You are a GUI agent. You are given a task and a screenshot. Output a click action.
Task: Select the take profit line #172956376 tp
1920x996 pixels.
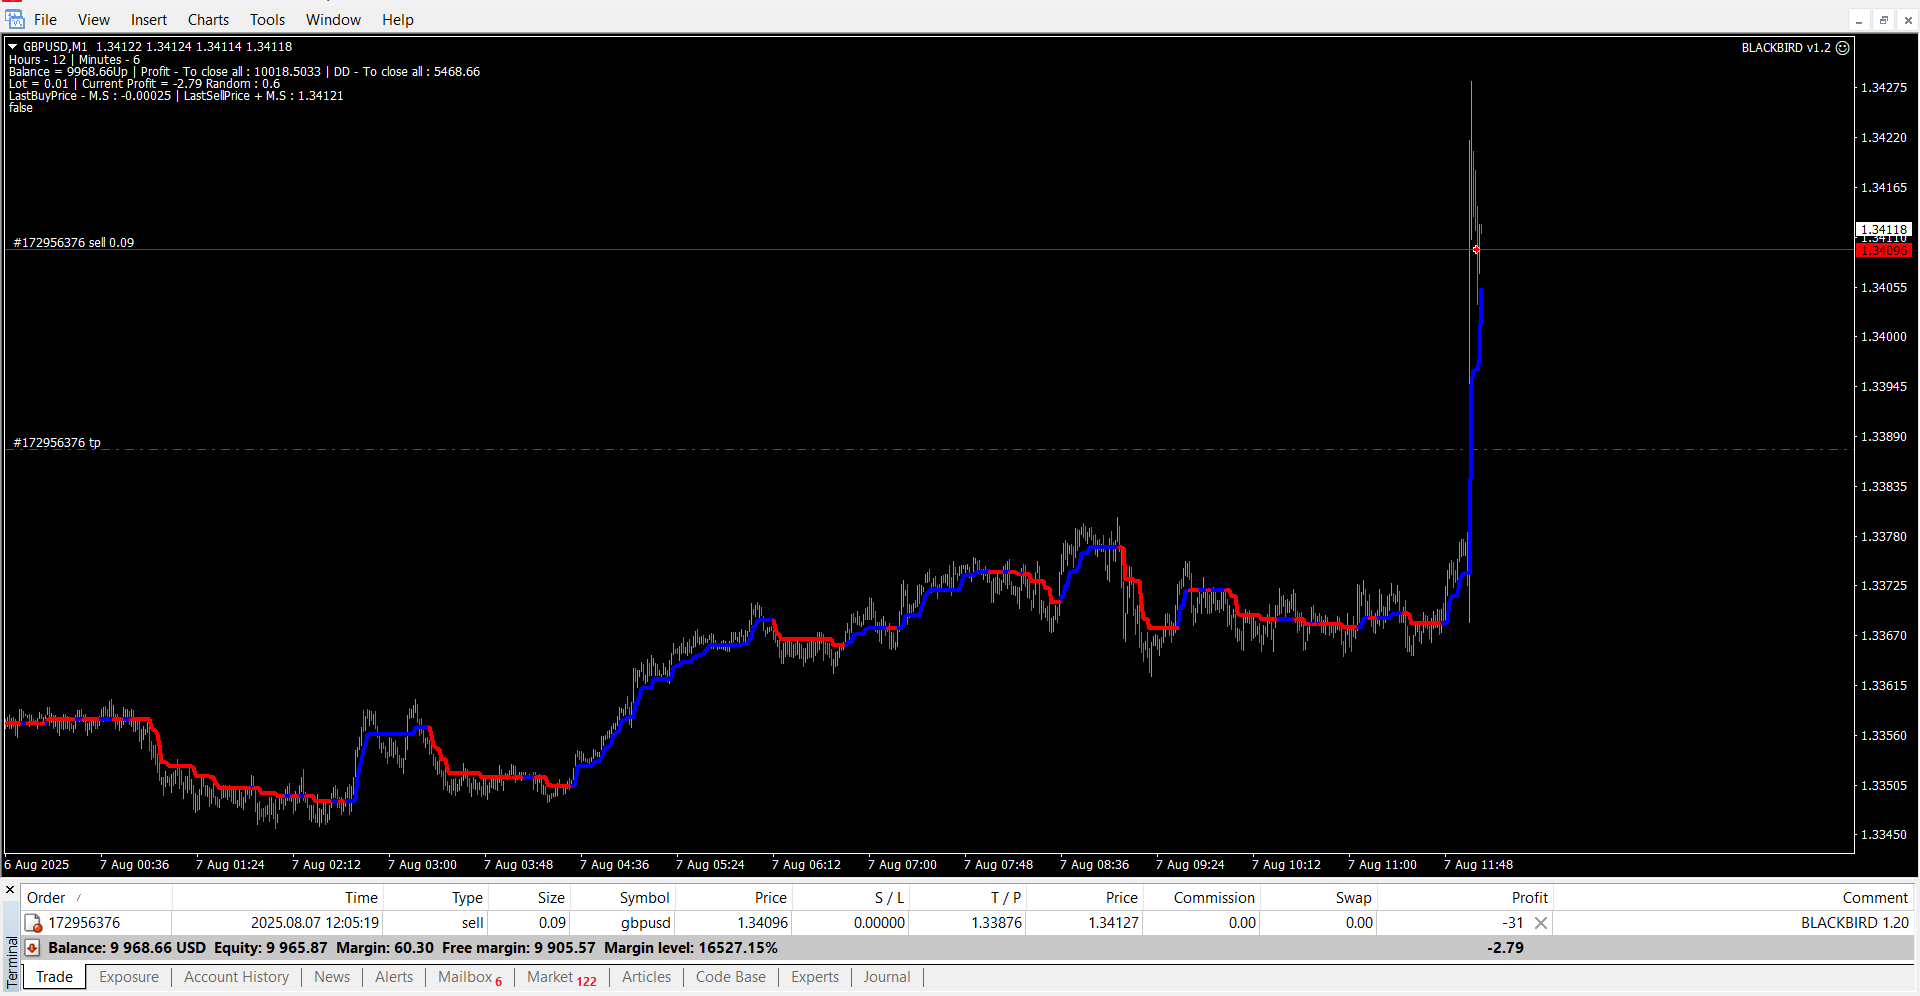[x=58, y=443]
